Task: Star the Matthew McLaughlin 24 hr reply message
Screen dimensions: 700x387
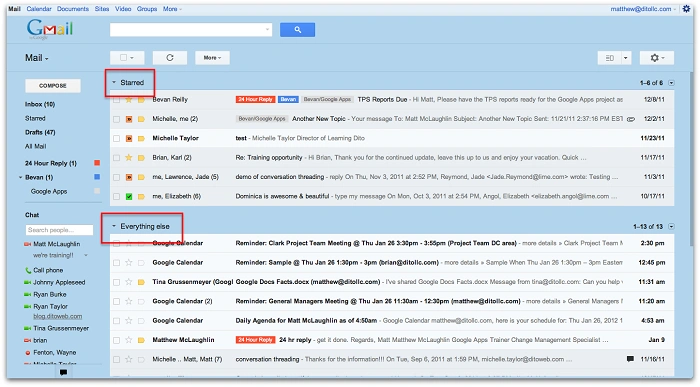Action: tap(129, 340)
